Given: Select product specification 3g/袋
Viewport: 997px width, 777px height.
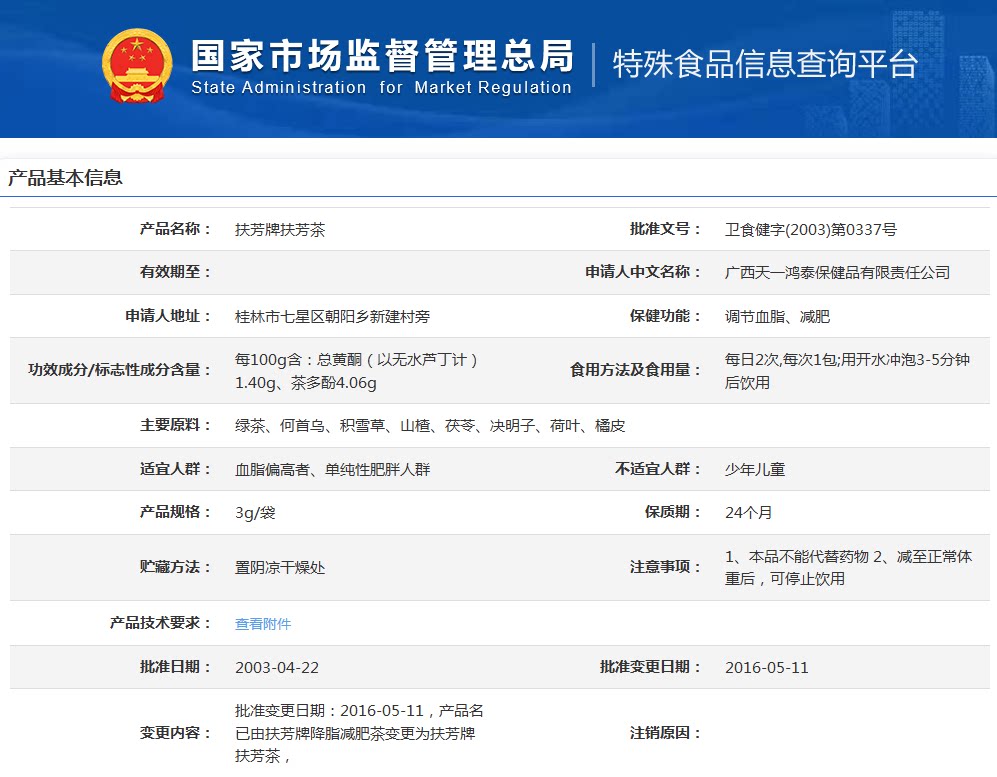Looking at the screenshot, I should (255, 512).
